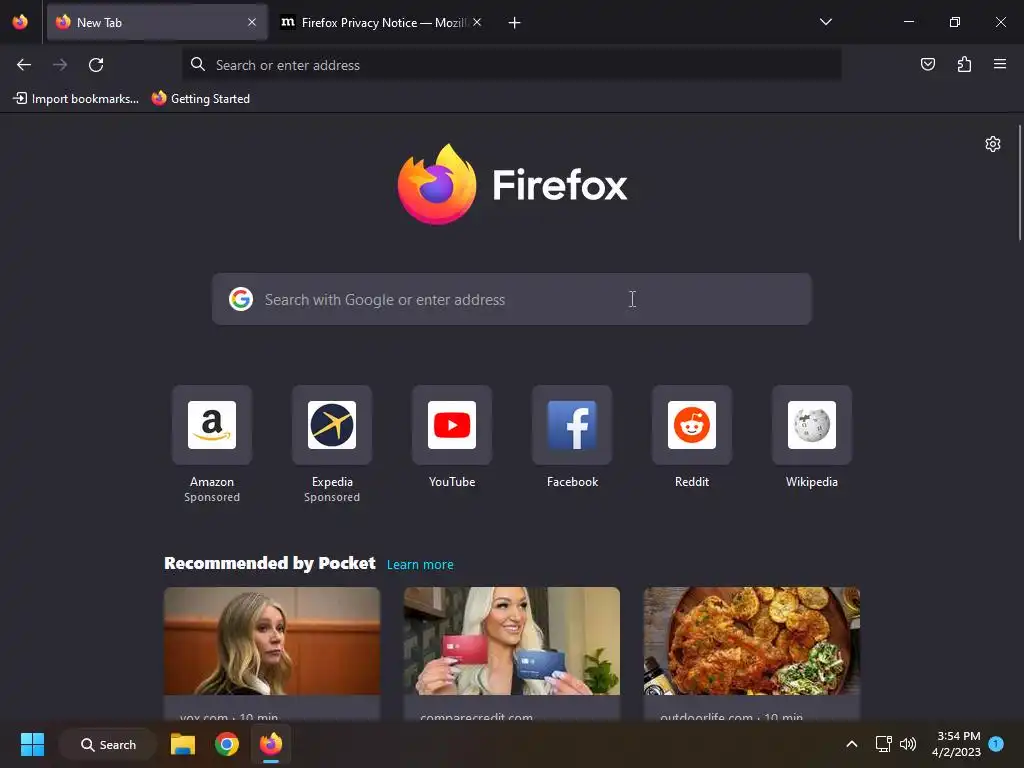1024x768 pixels.
Task: Open the Wikipedia shortcut tile
Action: (812, 425)
